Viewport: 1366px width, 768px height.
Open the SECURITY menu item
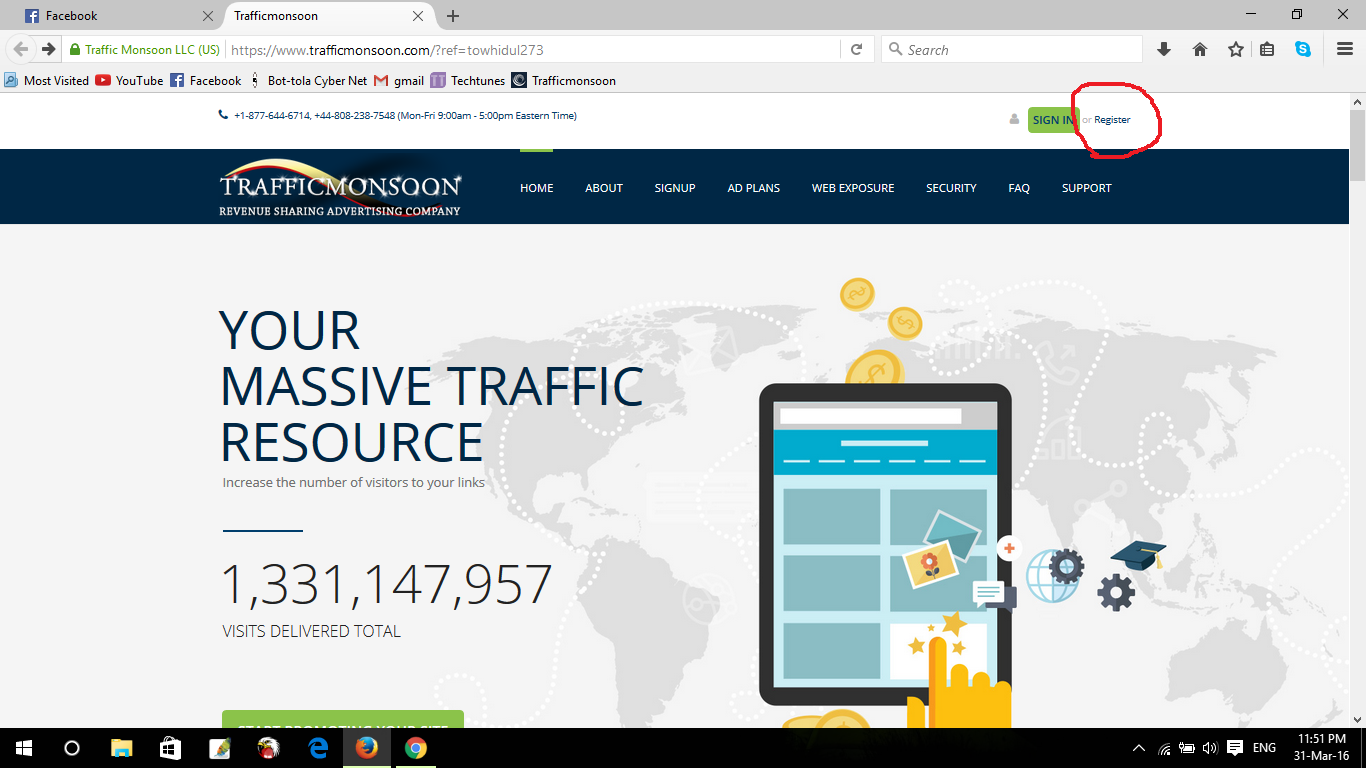click(951, 188)
